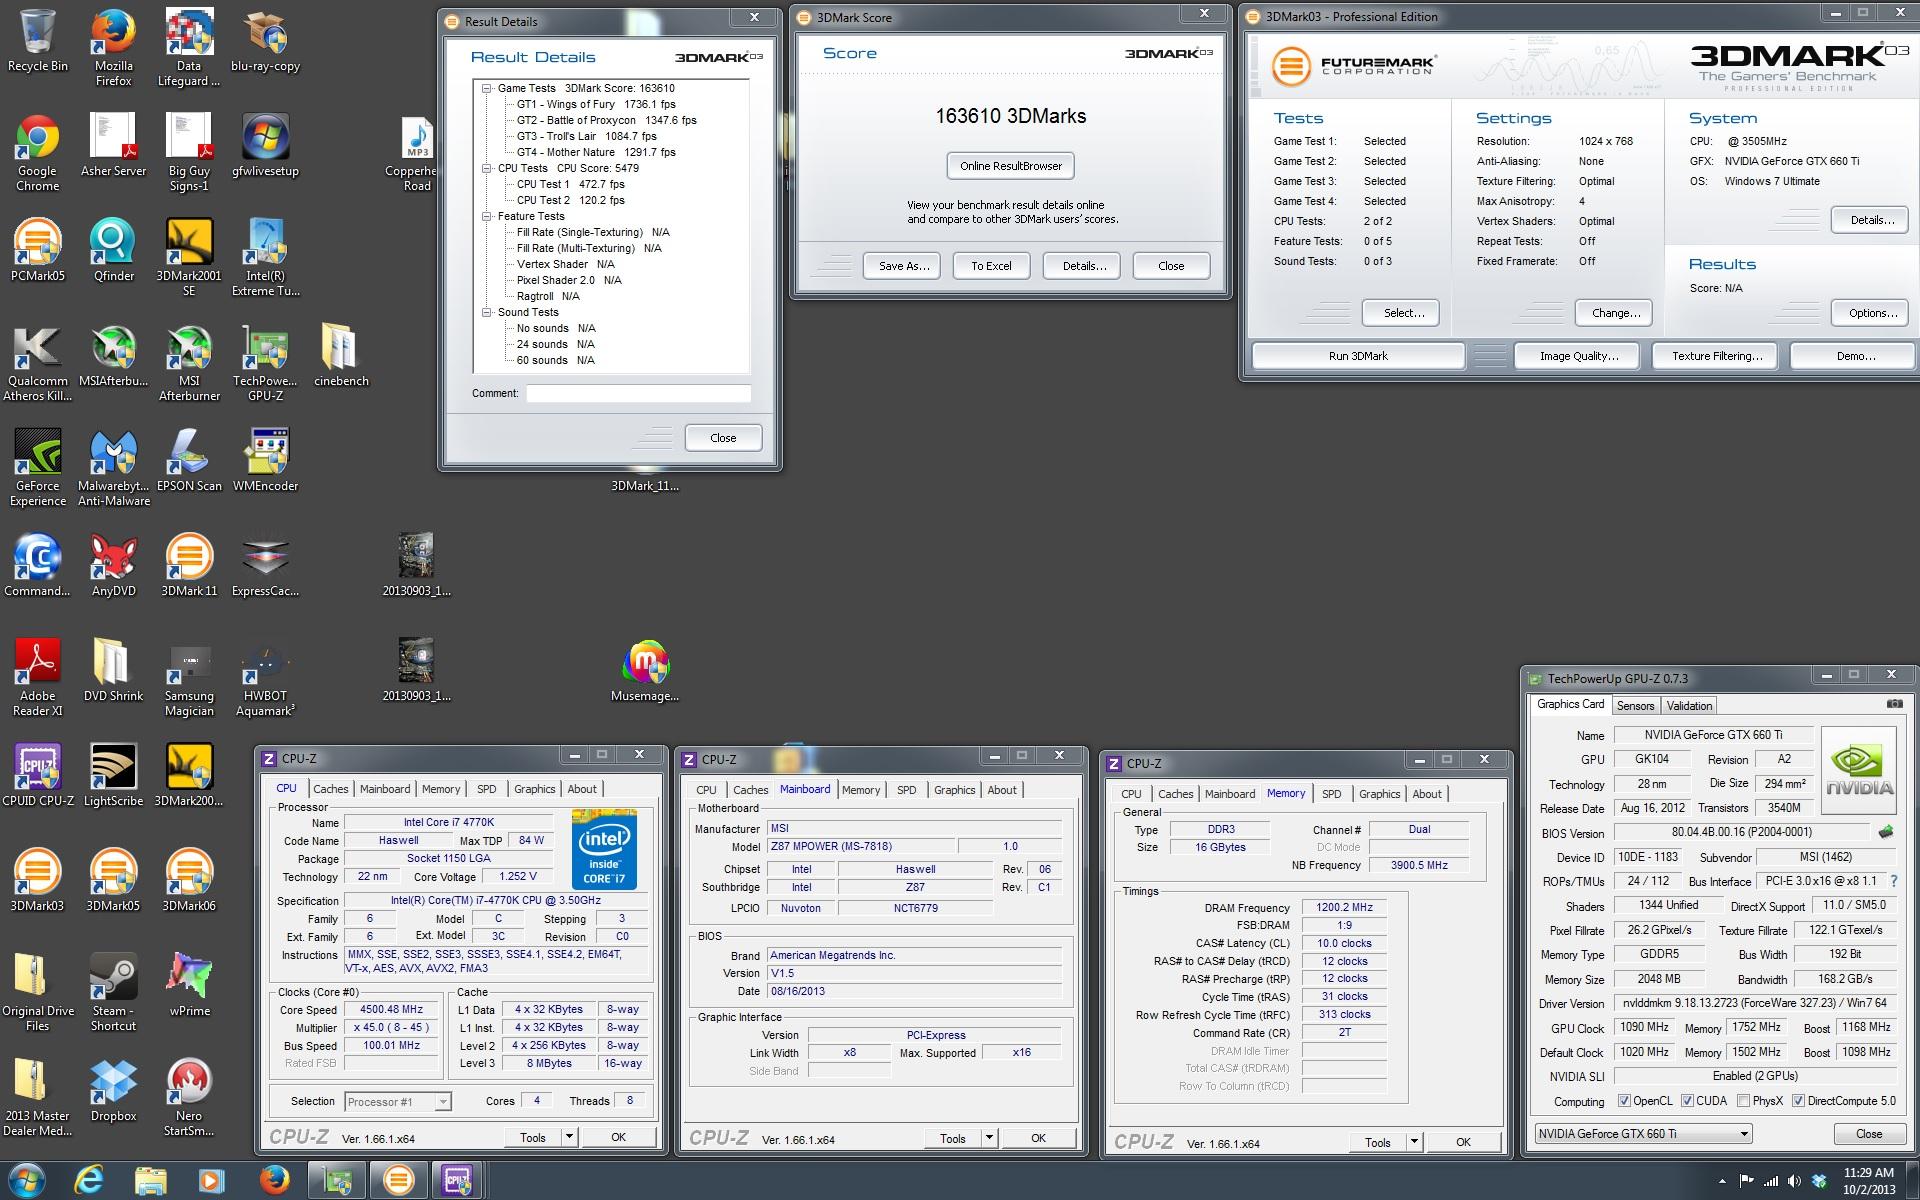Open the Validation tab in GPU-Z
Viewport: 1920px width, 1200px height.
[1689, 706]
